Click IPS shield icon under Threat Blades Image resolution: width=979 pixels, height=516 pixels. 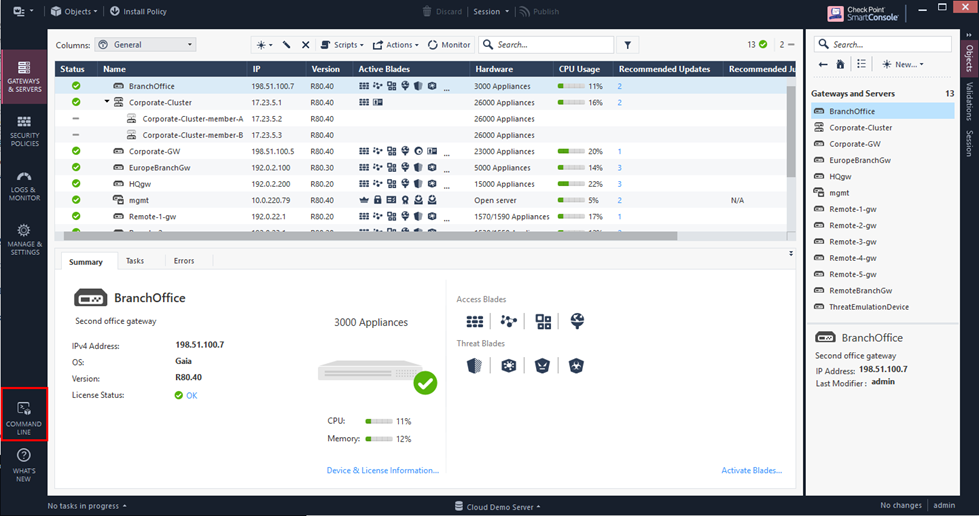pos(475,366)
